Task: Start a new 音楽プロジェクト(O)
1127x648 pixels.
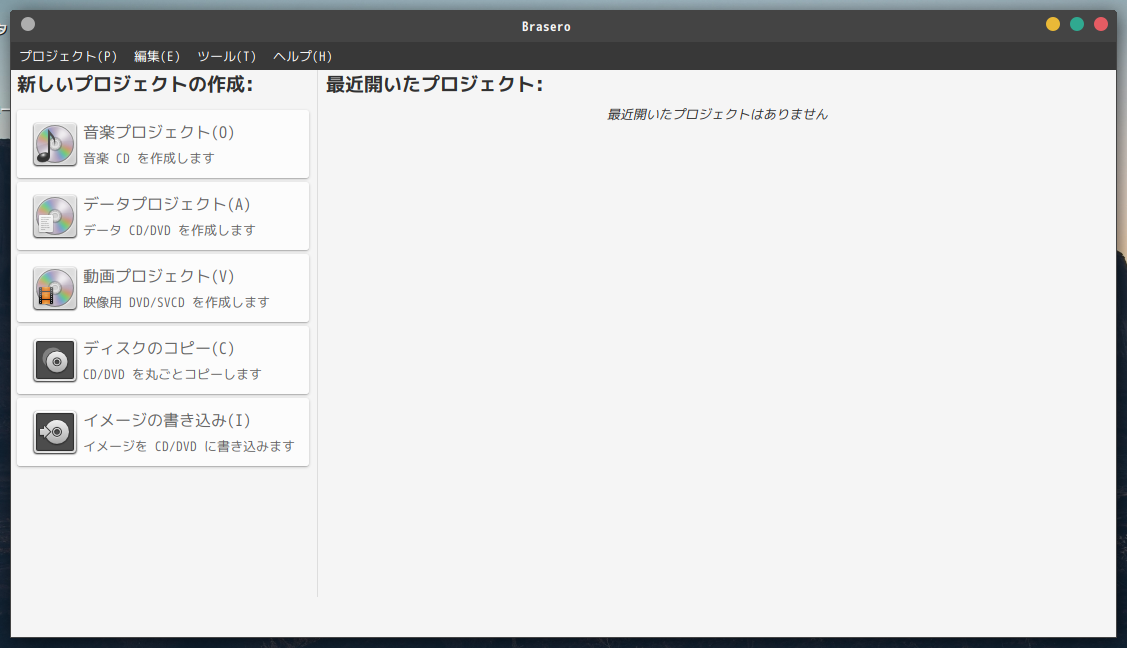Action: (163, 144)
